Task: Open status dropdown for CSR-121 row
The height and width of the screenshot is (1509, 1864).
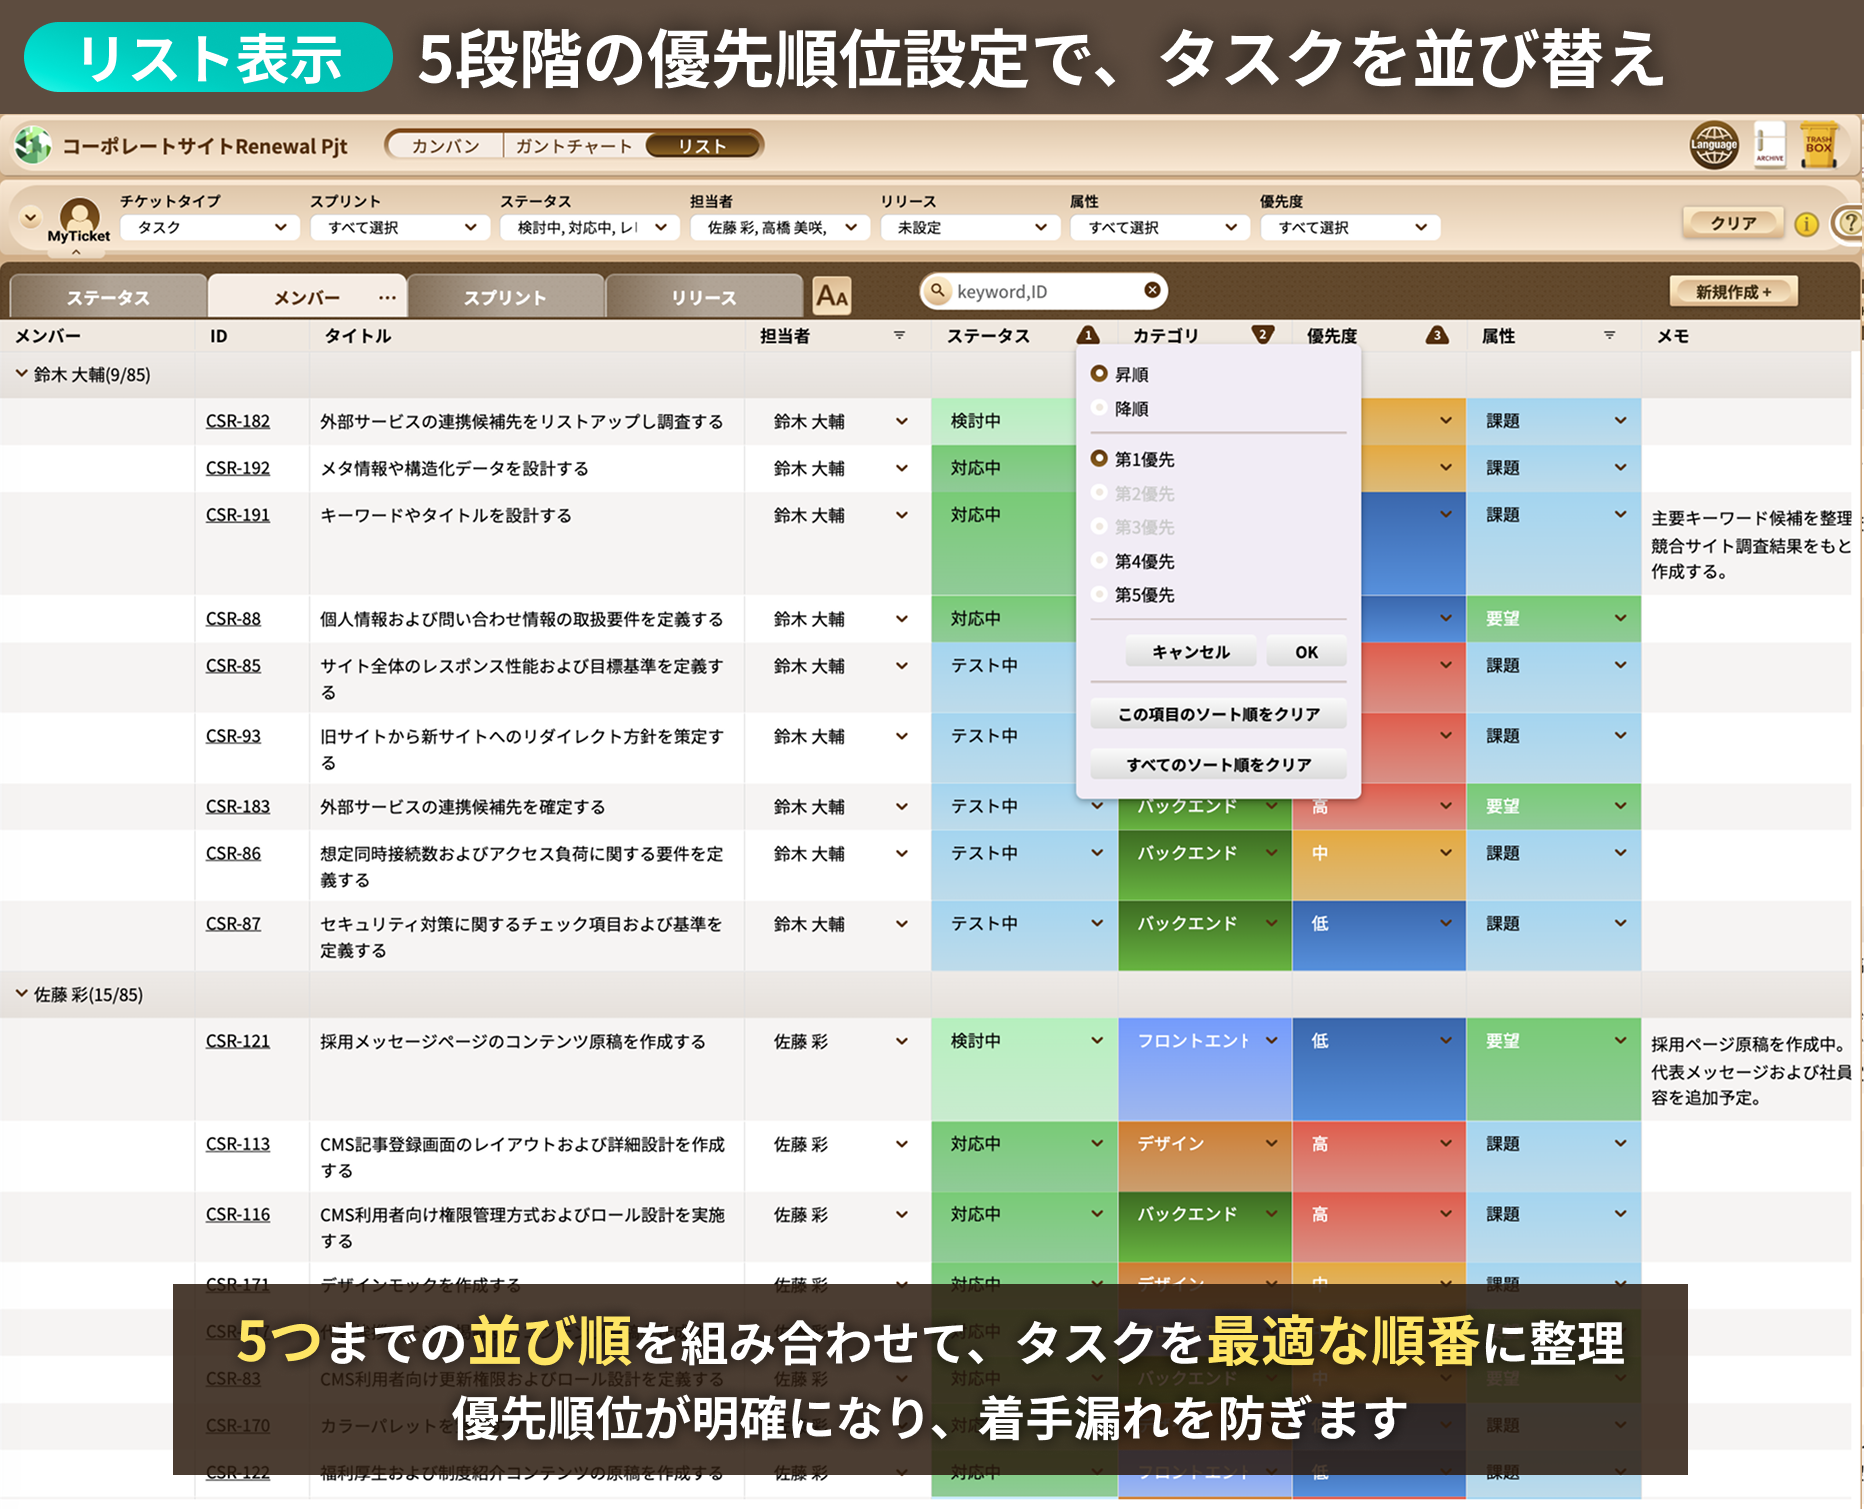Action: [1097, 1041]
